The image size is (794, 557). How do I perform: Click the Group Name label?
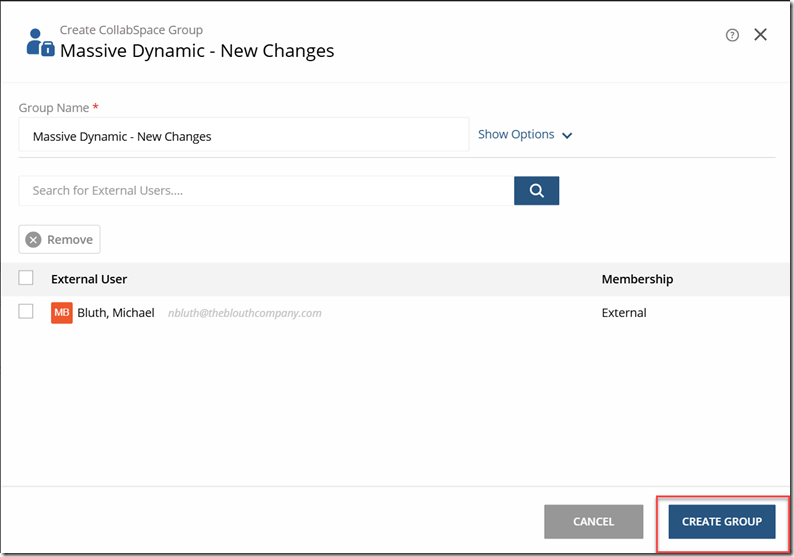tap(54, 108)
